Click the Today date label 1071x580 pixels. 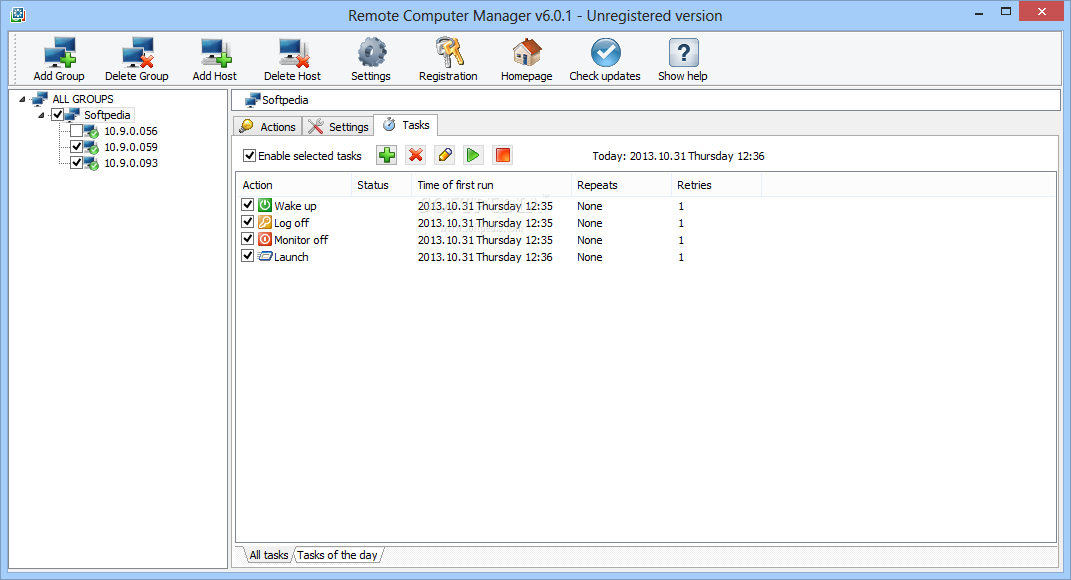678,156
